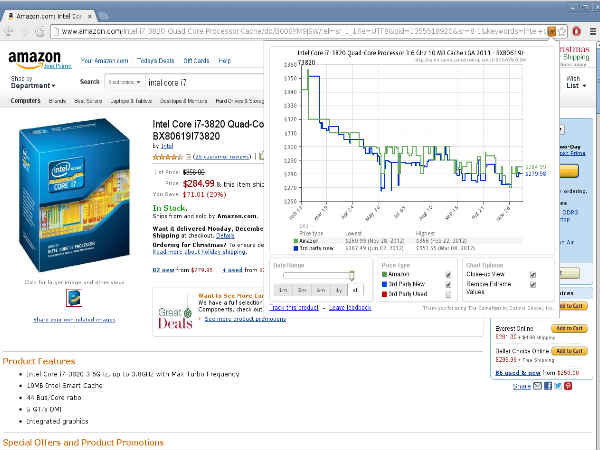Screen dimensions: 600x450
Task: Click the browser address bar URL
Action: (298, 31)
